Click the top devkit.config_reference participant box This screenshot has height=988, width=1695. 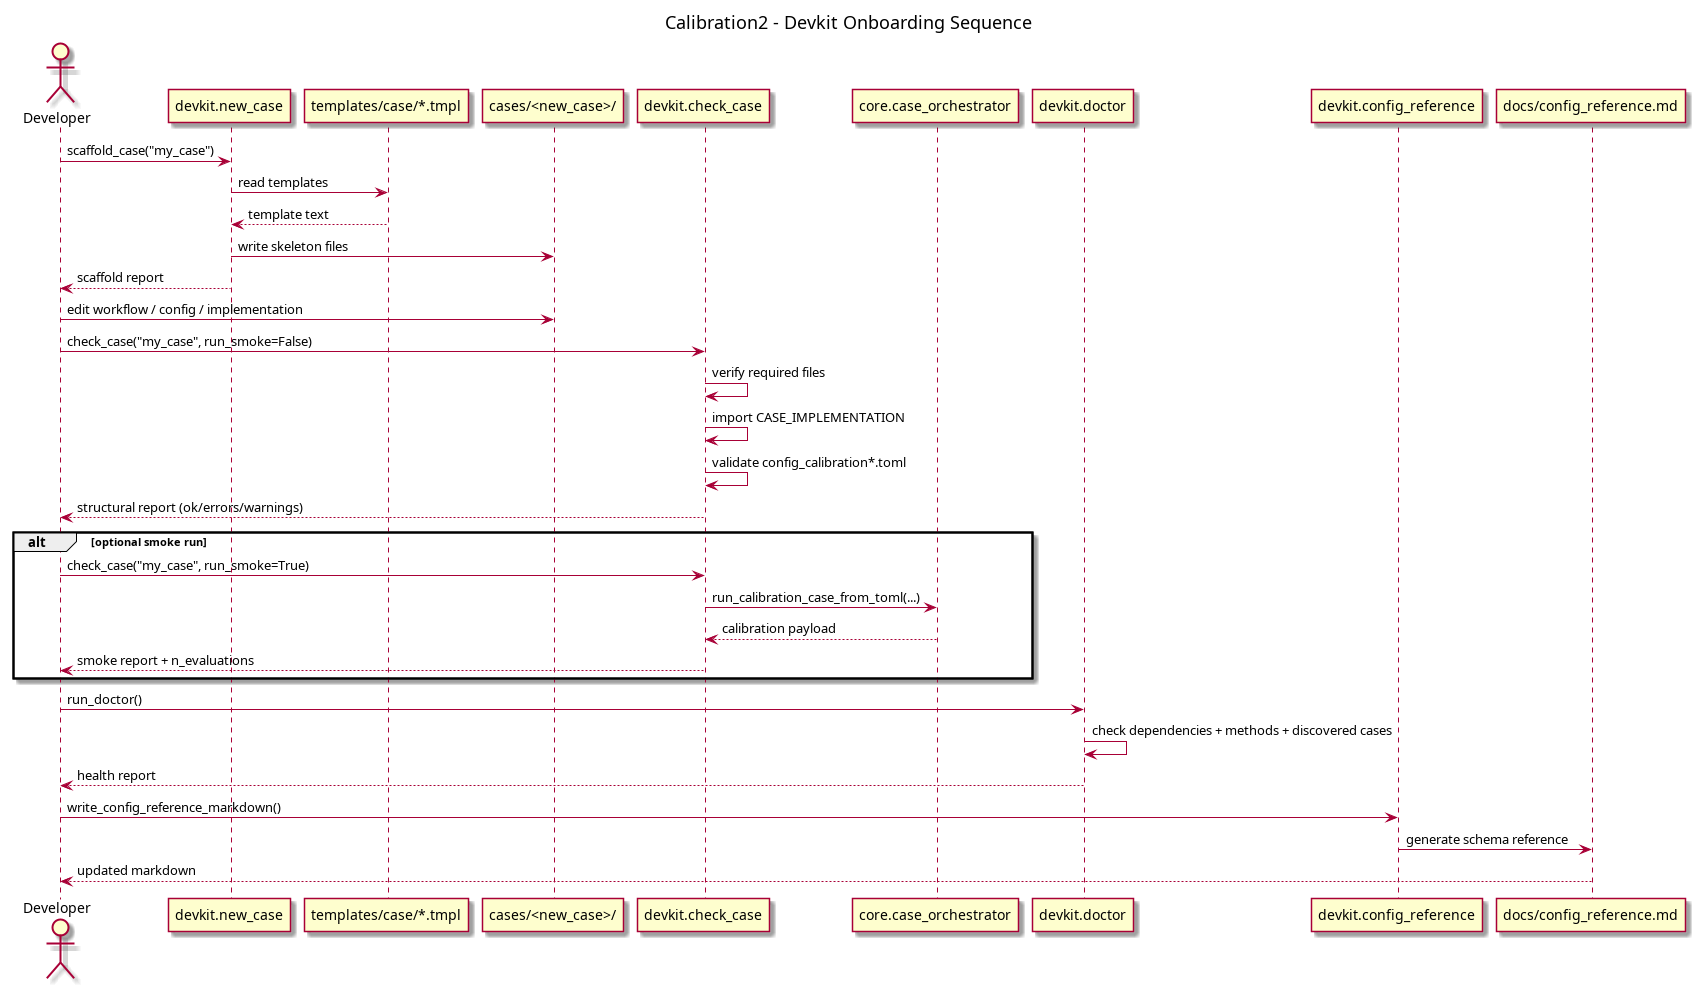pyautogui.click(x=1396, y=106)
